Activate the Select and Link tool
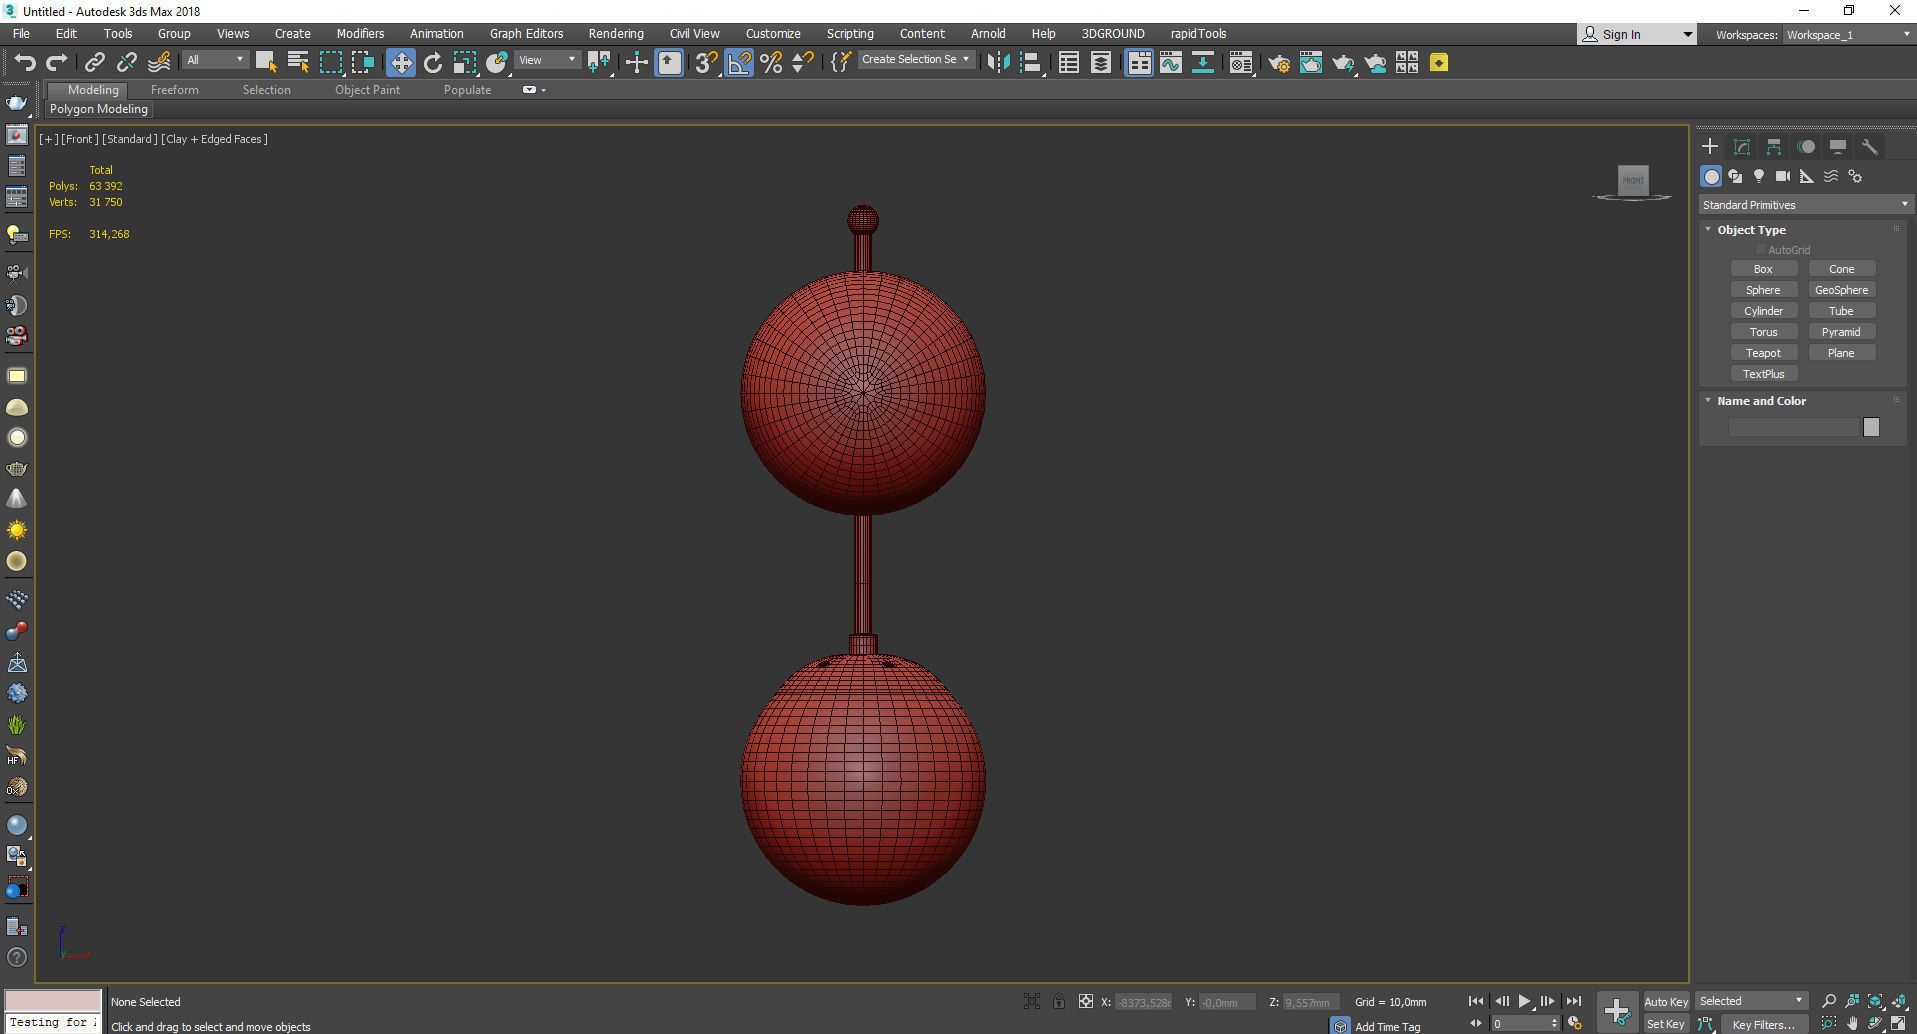The width and height of the screenshot is (1917, 1034). click(x=94, y=62)
